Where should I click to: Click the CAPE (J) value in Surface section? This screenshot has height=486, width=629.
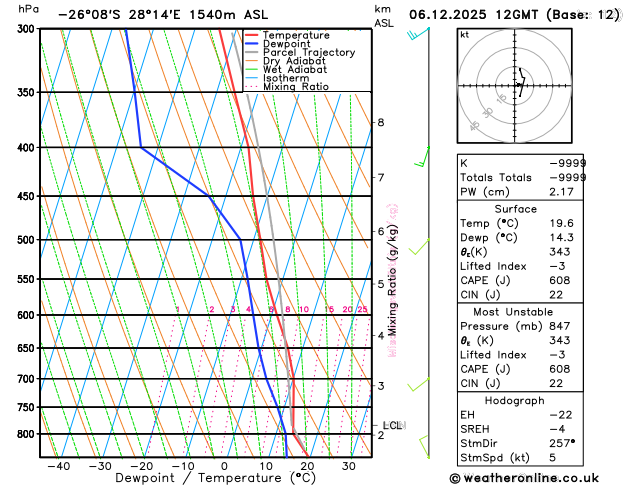click(x=560, y=280)
